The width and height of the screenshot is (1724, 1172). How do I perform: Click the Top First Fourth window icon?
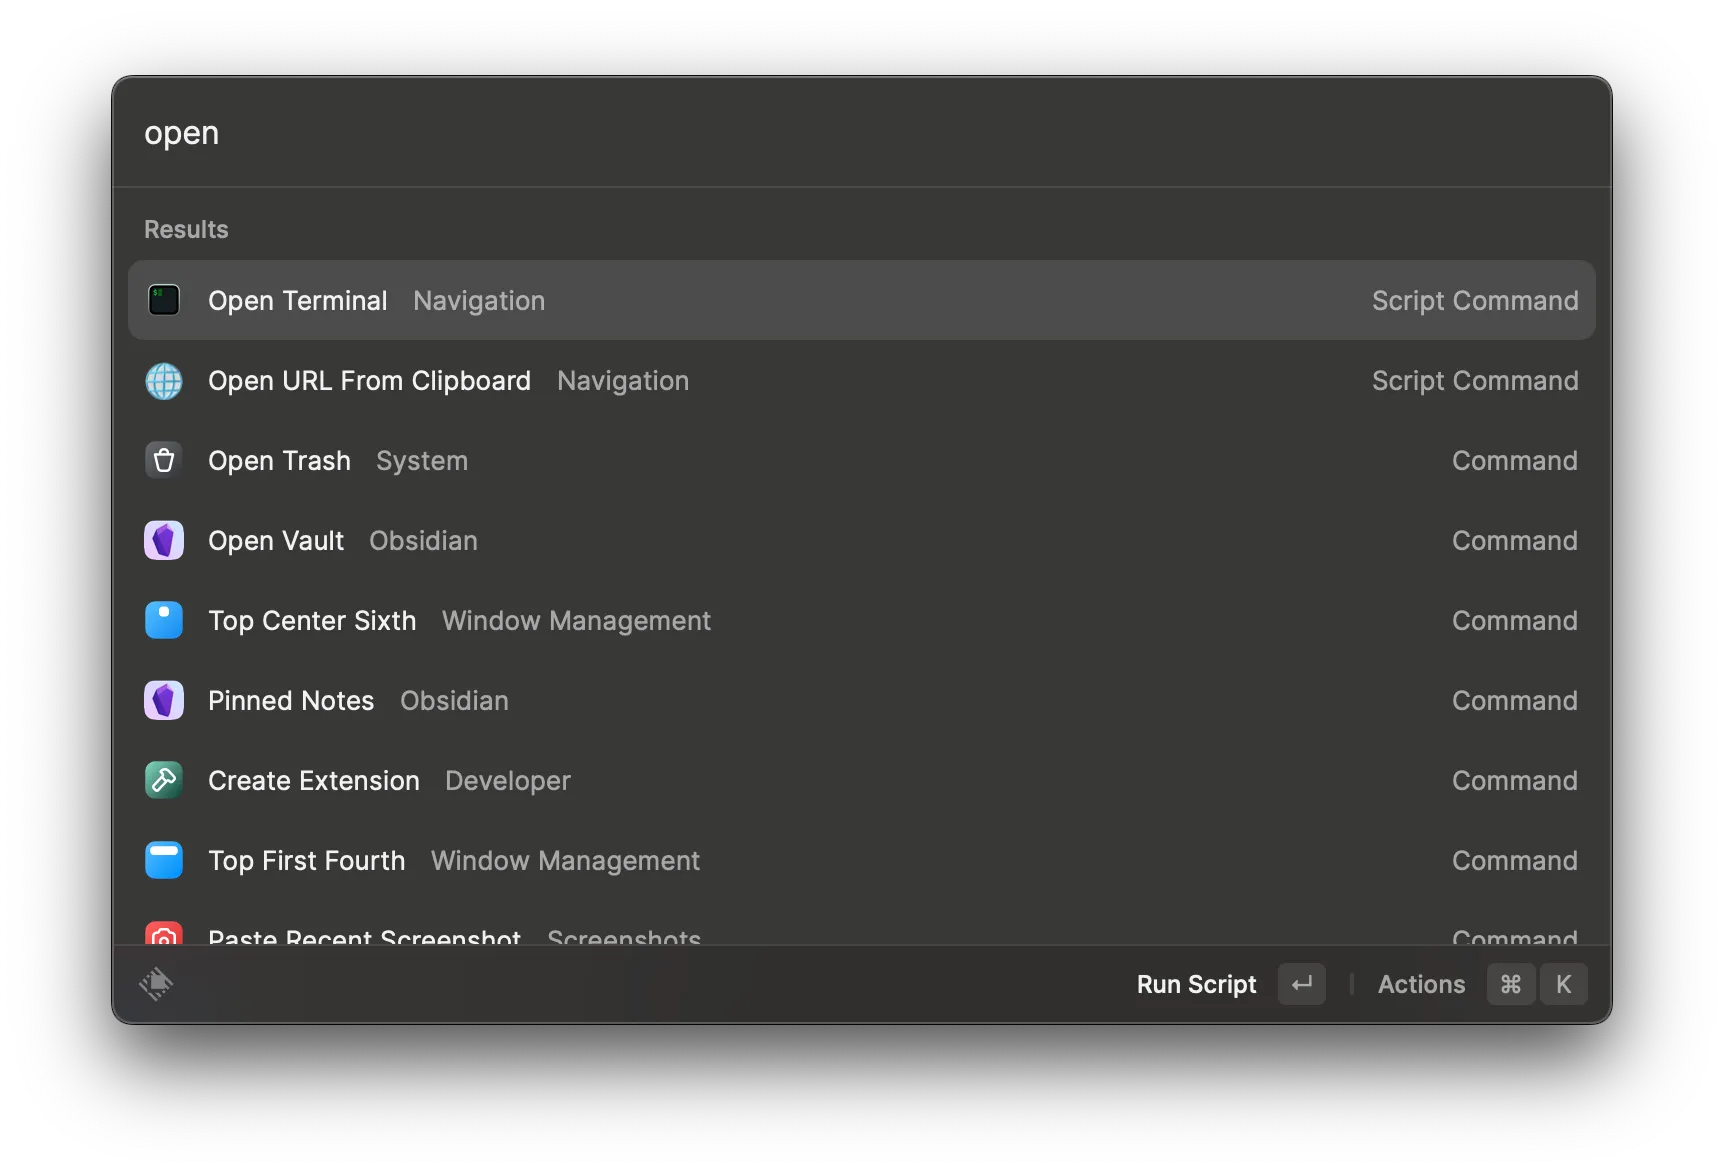pos(164,860)
